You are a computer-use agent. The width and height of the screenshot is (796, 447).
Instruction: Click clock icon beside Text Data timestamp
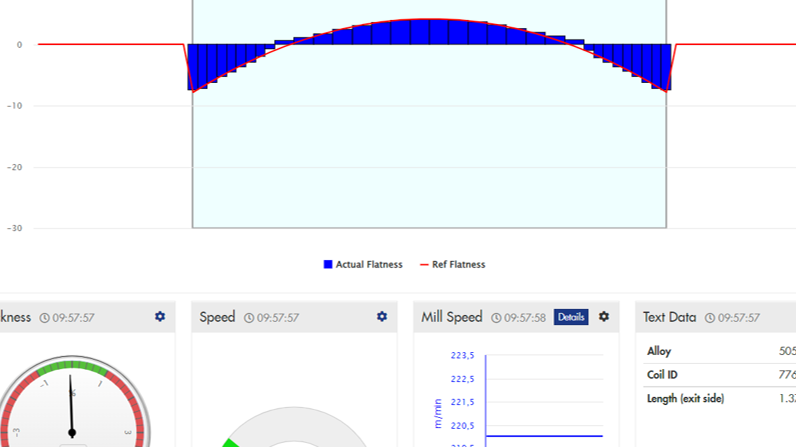point(710,318)
